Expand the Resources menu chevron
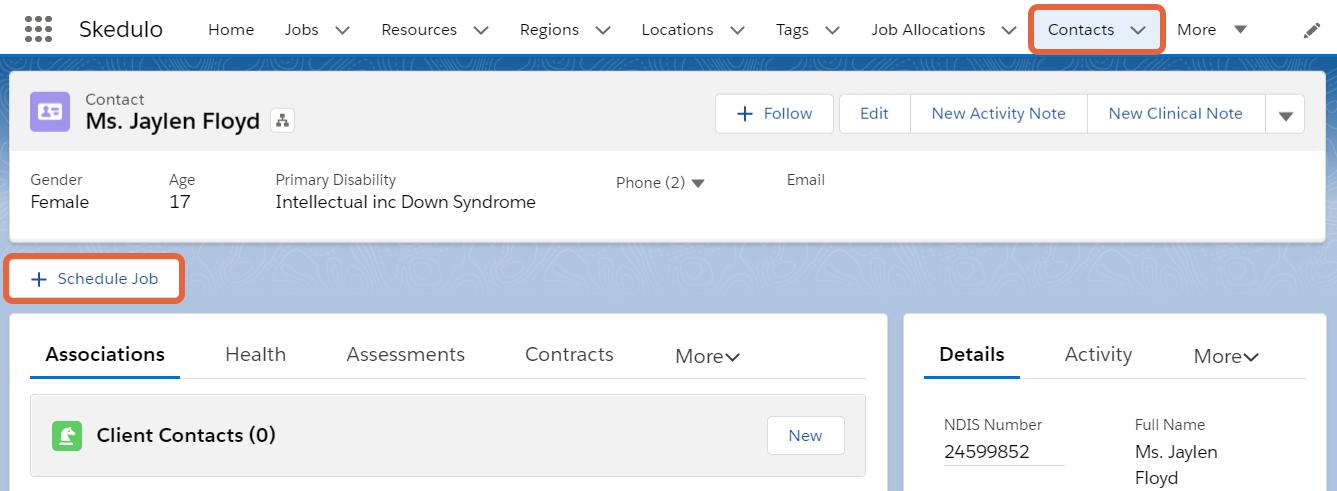Viewport: 1337px width, 491px height. click(481, 30)
